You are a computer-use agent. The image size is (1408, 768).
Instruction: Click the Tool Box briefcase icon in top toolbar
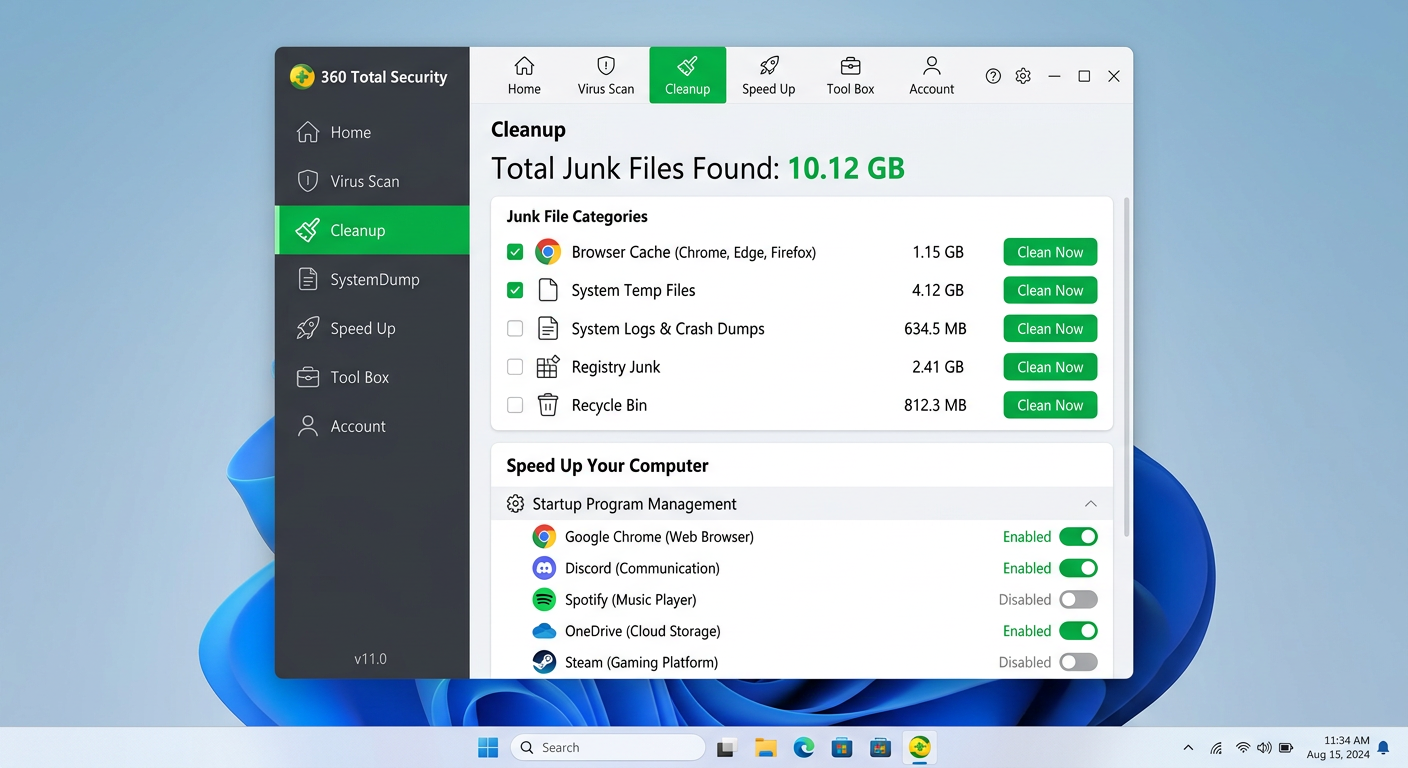tap(850, 67)
